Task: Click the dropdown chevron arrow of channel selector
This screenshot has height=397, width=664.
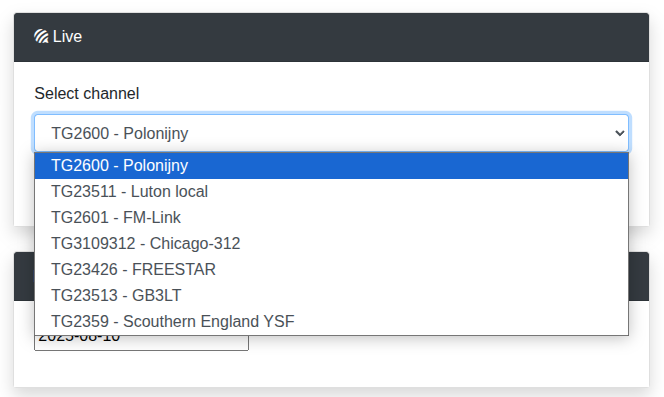Action: [619, 133]
